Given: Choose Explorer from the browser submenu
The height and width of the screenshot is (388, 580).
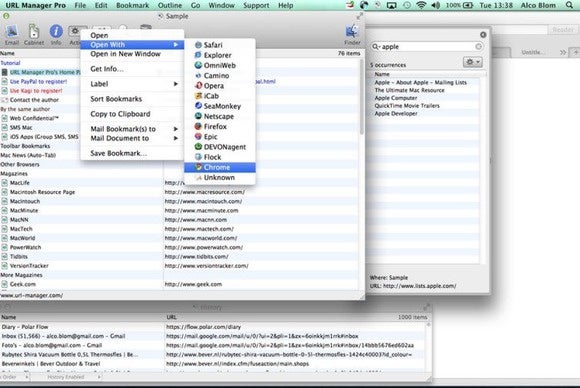Looking at the screenshot, I should (220, 55).
